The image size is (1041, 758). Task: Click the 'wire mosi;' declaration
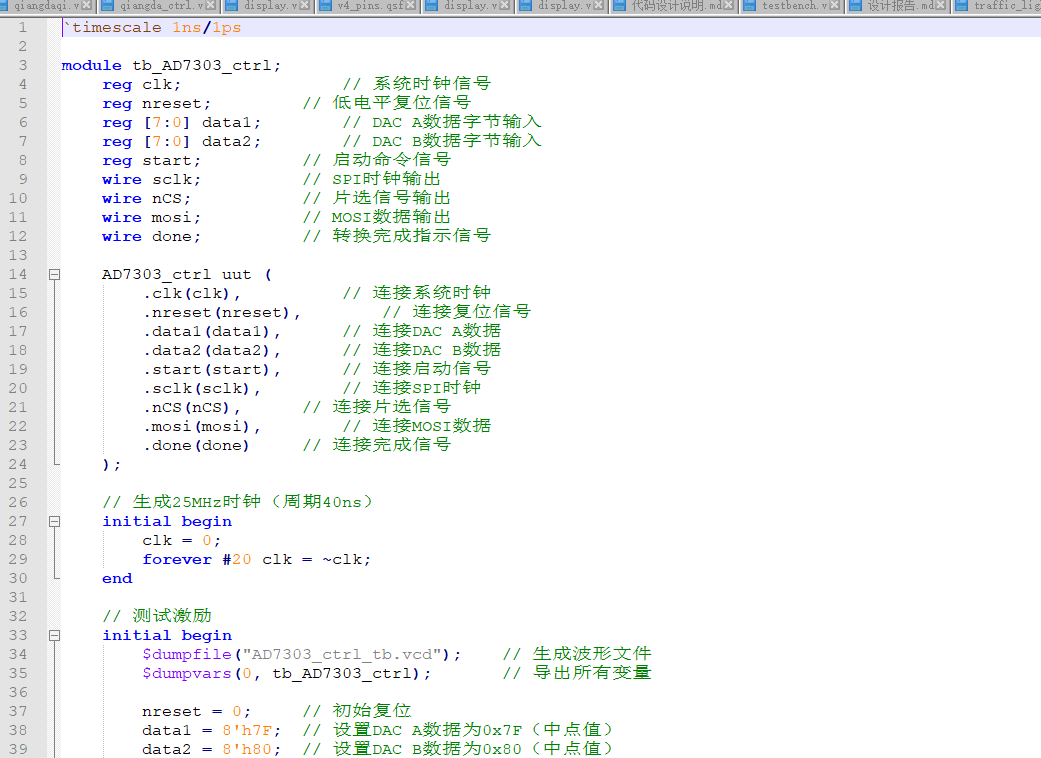pyautogui.click(x=151, y=218)
